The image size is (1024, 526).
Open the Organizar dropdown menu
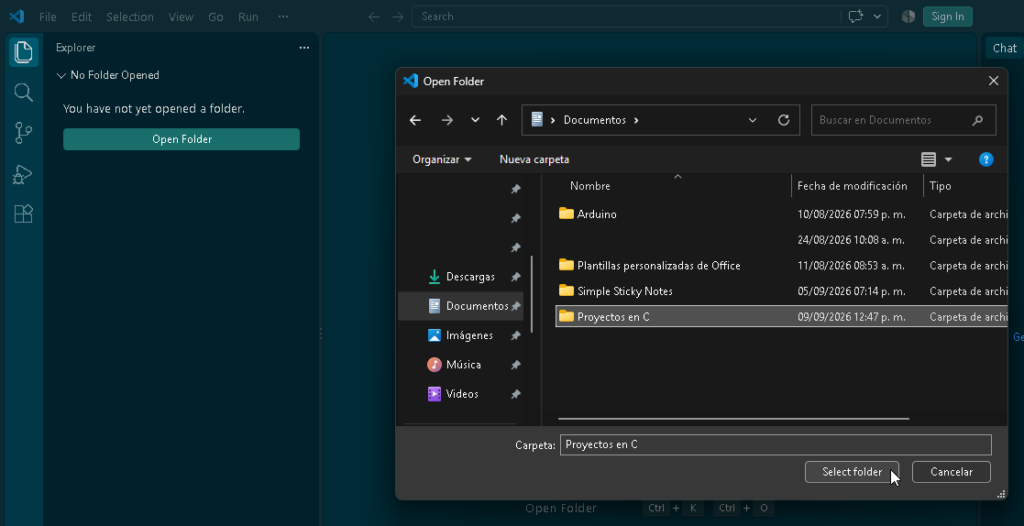[442, 159]
